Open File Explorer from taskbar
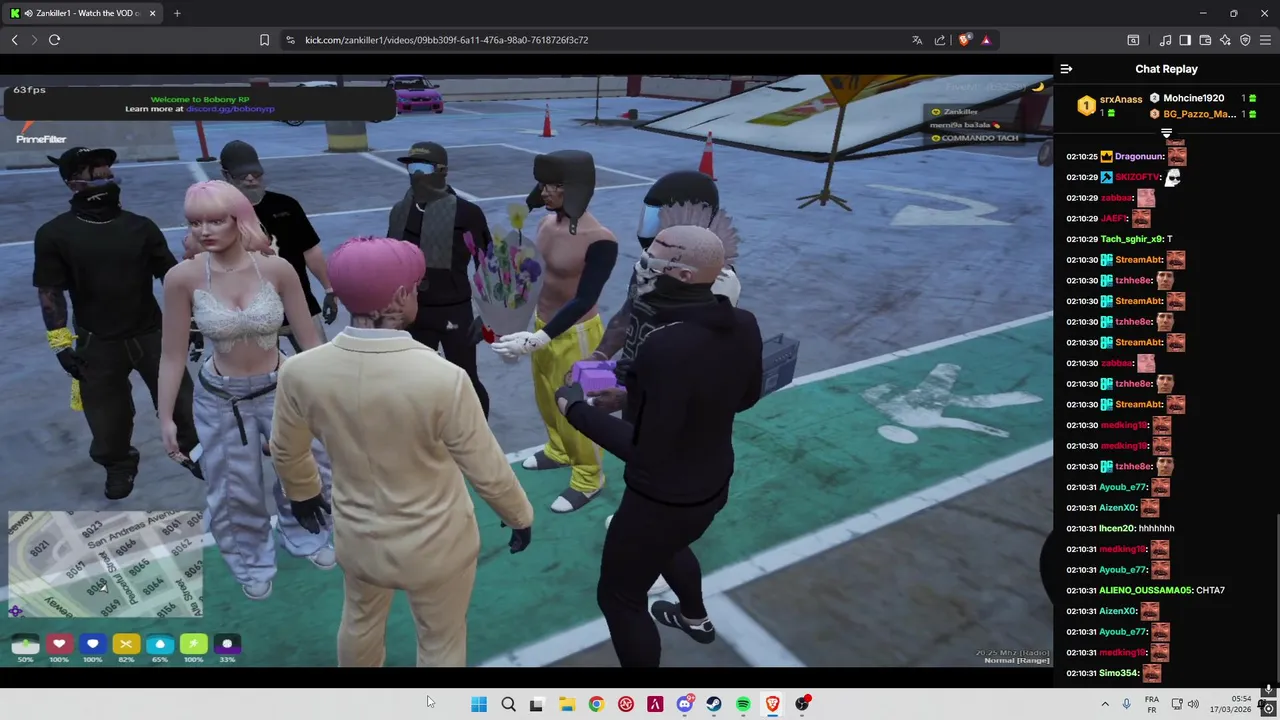 coord(567,704)
